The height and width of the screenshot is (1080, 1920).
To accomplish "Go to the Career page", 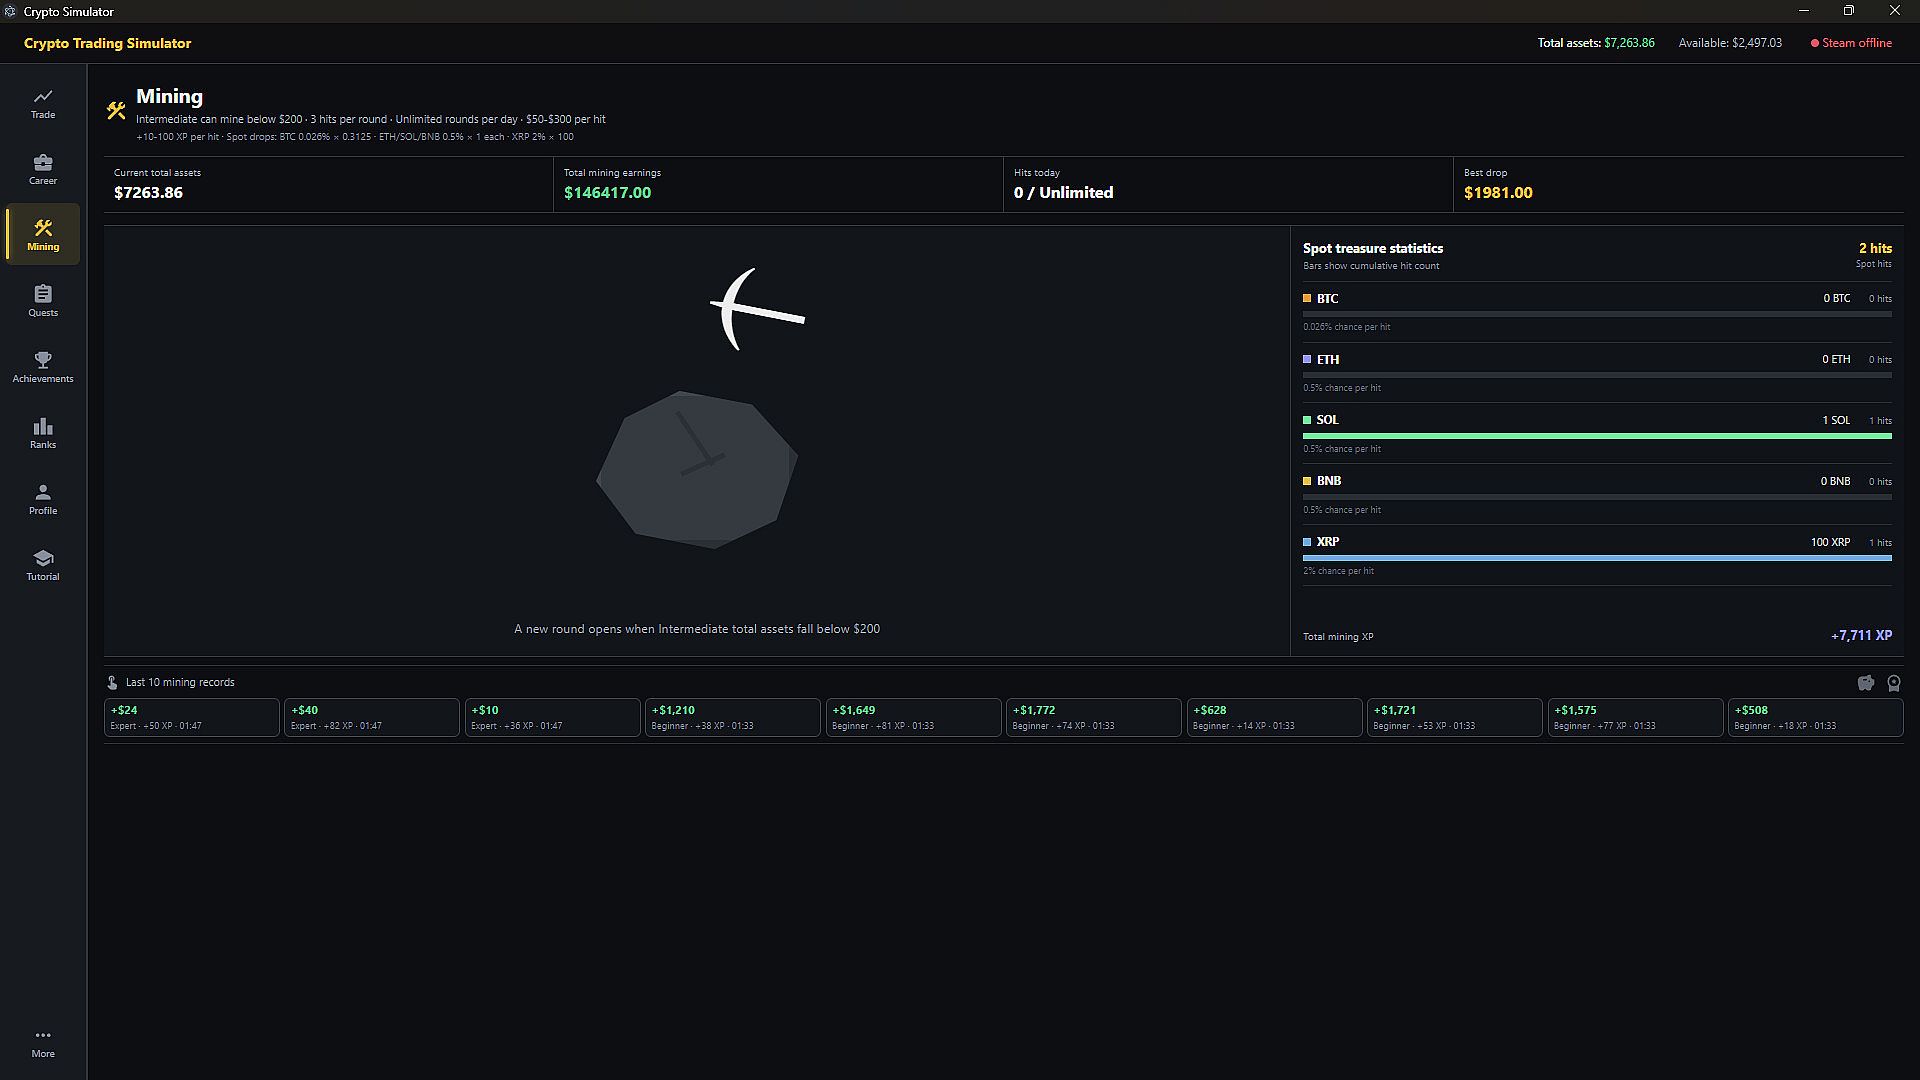I will [43, 169].
